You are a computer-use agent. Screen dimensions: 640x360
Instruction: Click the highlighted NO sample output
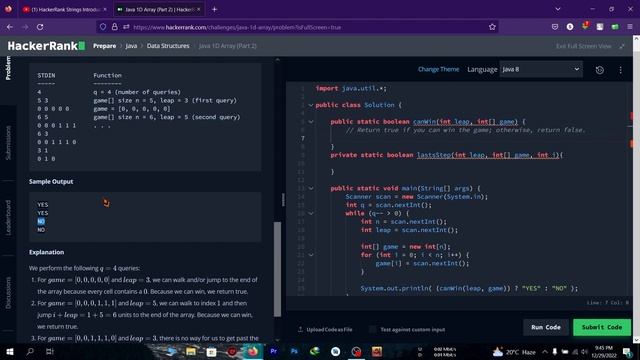tap(41, 221)
